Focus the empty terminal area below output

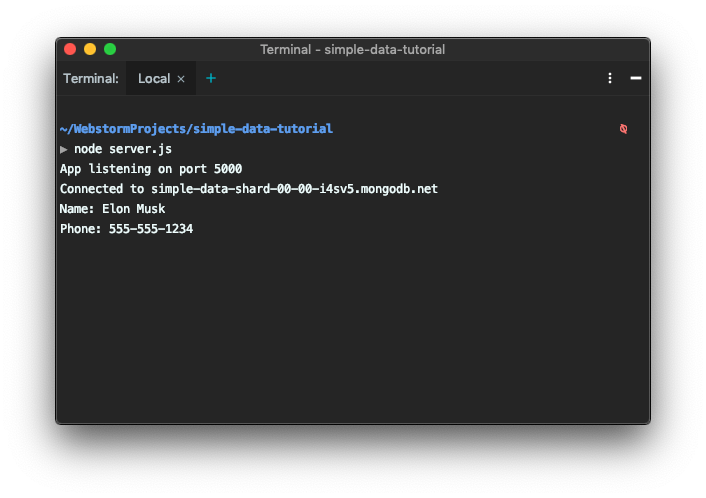(x=353, y=329)
